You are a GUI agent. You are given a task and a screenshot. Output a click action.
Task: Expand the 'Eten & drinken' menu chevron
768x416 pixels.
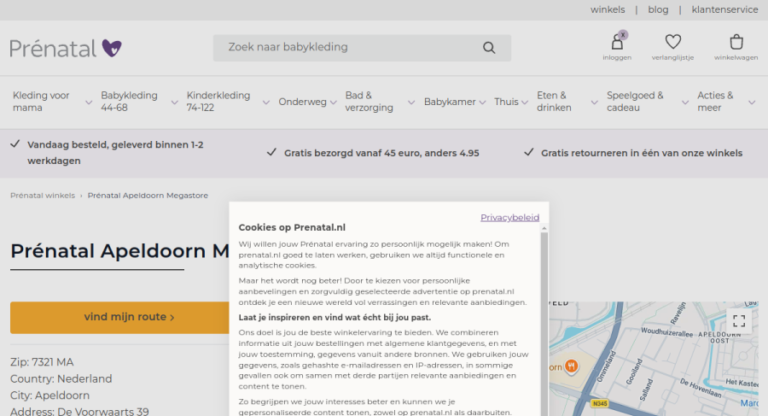594,102
